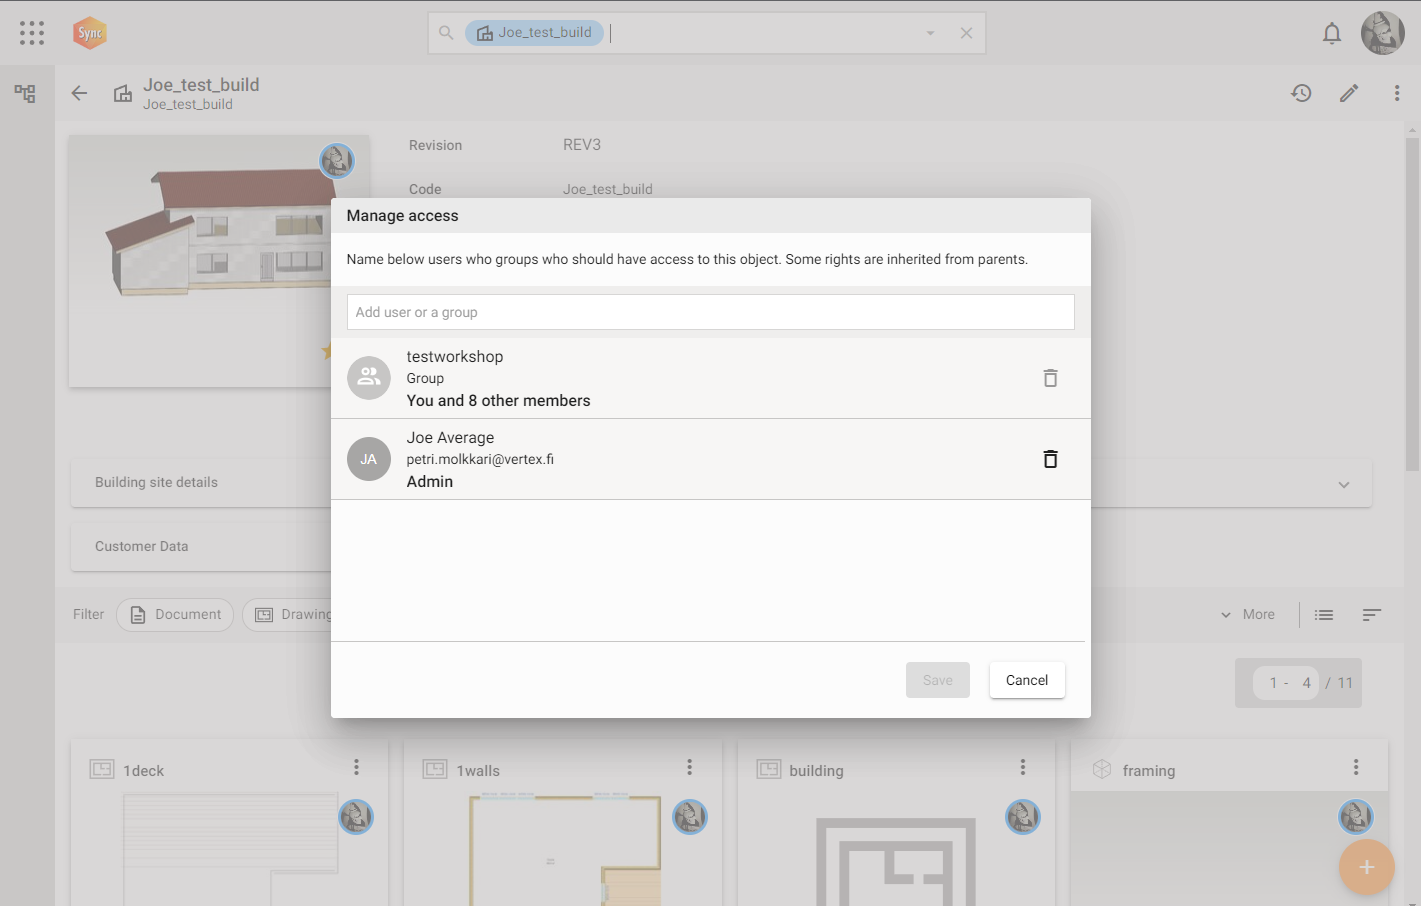Open the hierarchy tree view icon
The height and width of the screenshot is (906, 1421).
pos(25,93)
